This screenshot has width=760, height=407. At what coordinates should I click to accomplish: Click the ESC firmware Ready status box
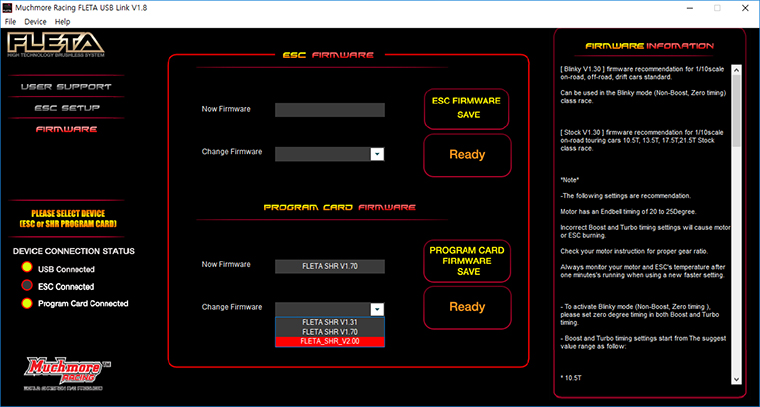[467, 155]
